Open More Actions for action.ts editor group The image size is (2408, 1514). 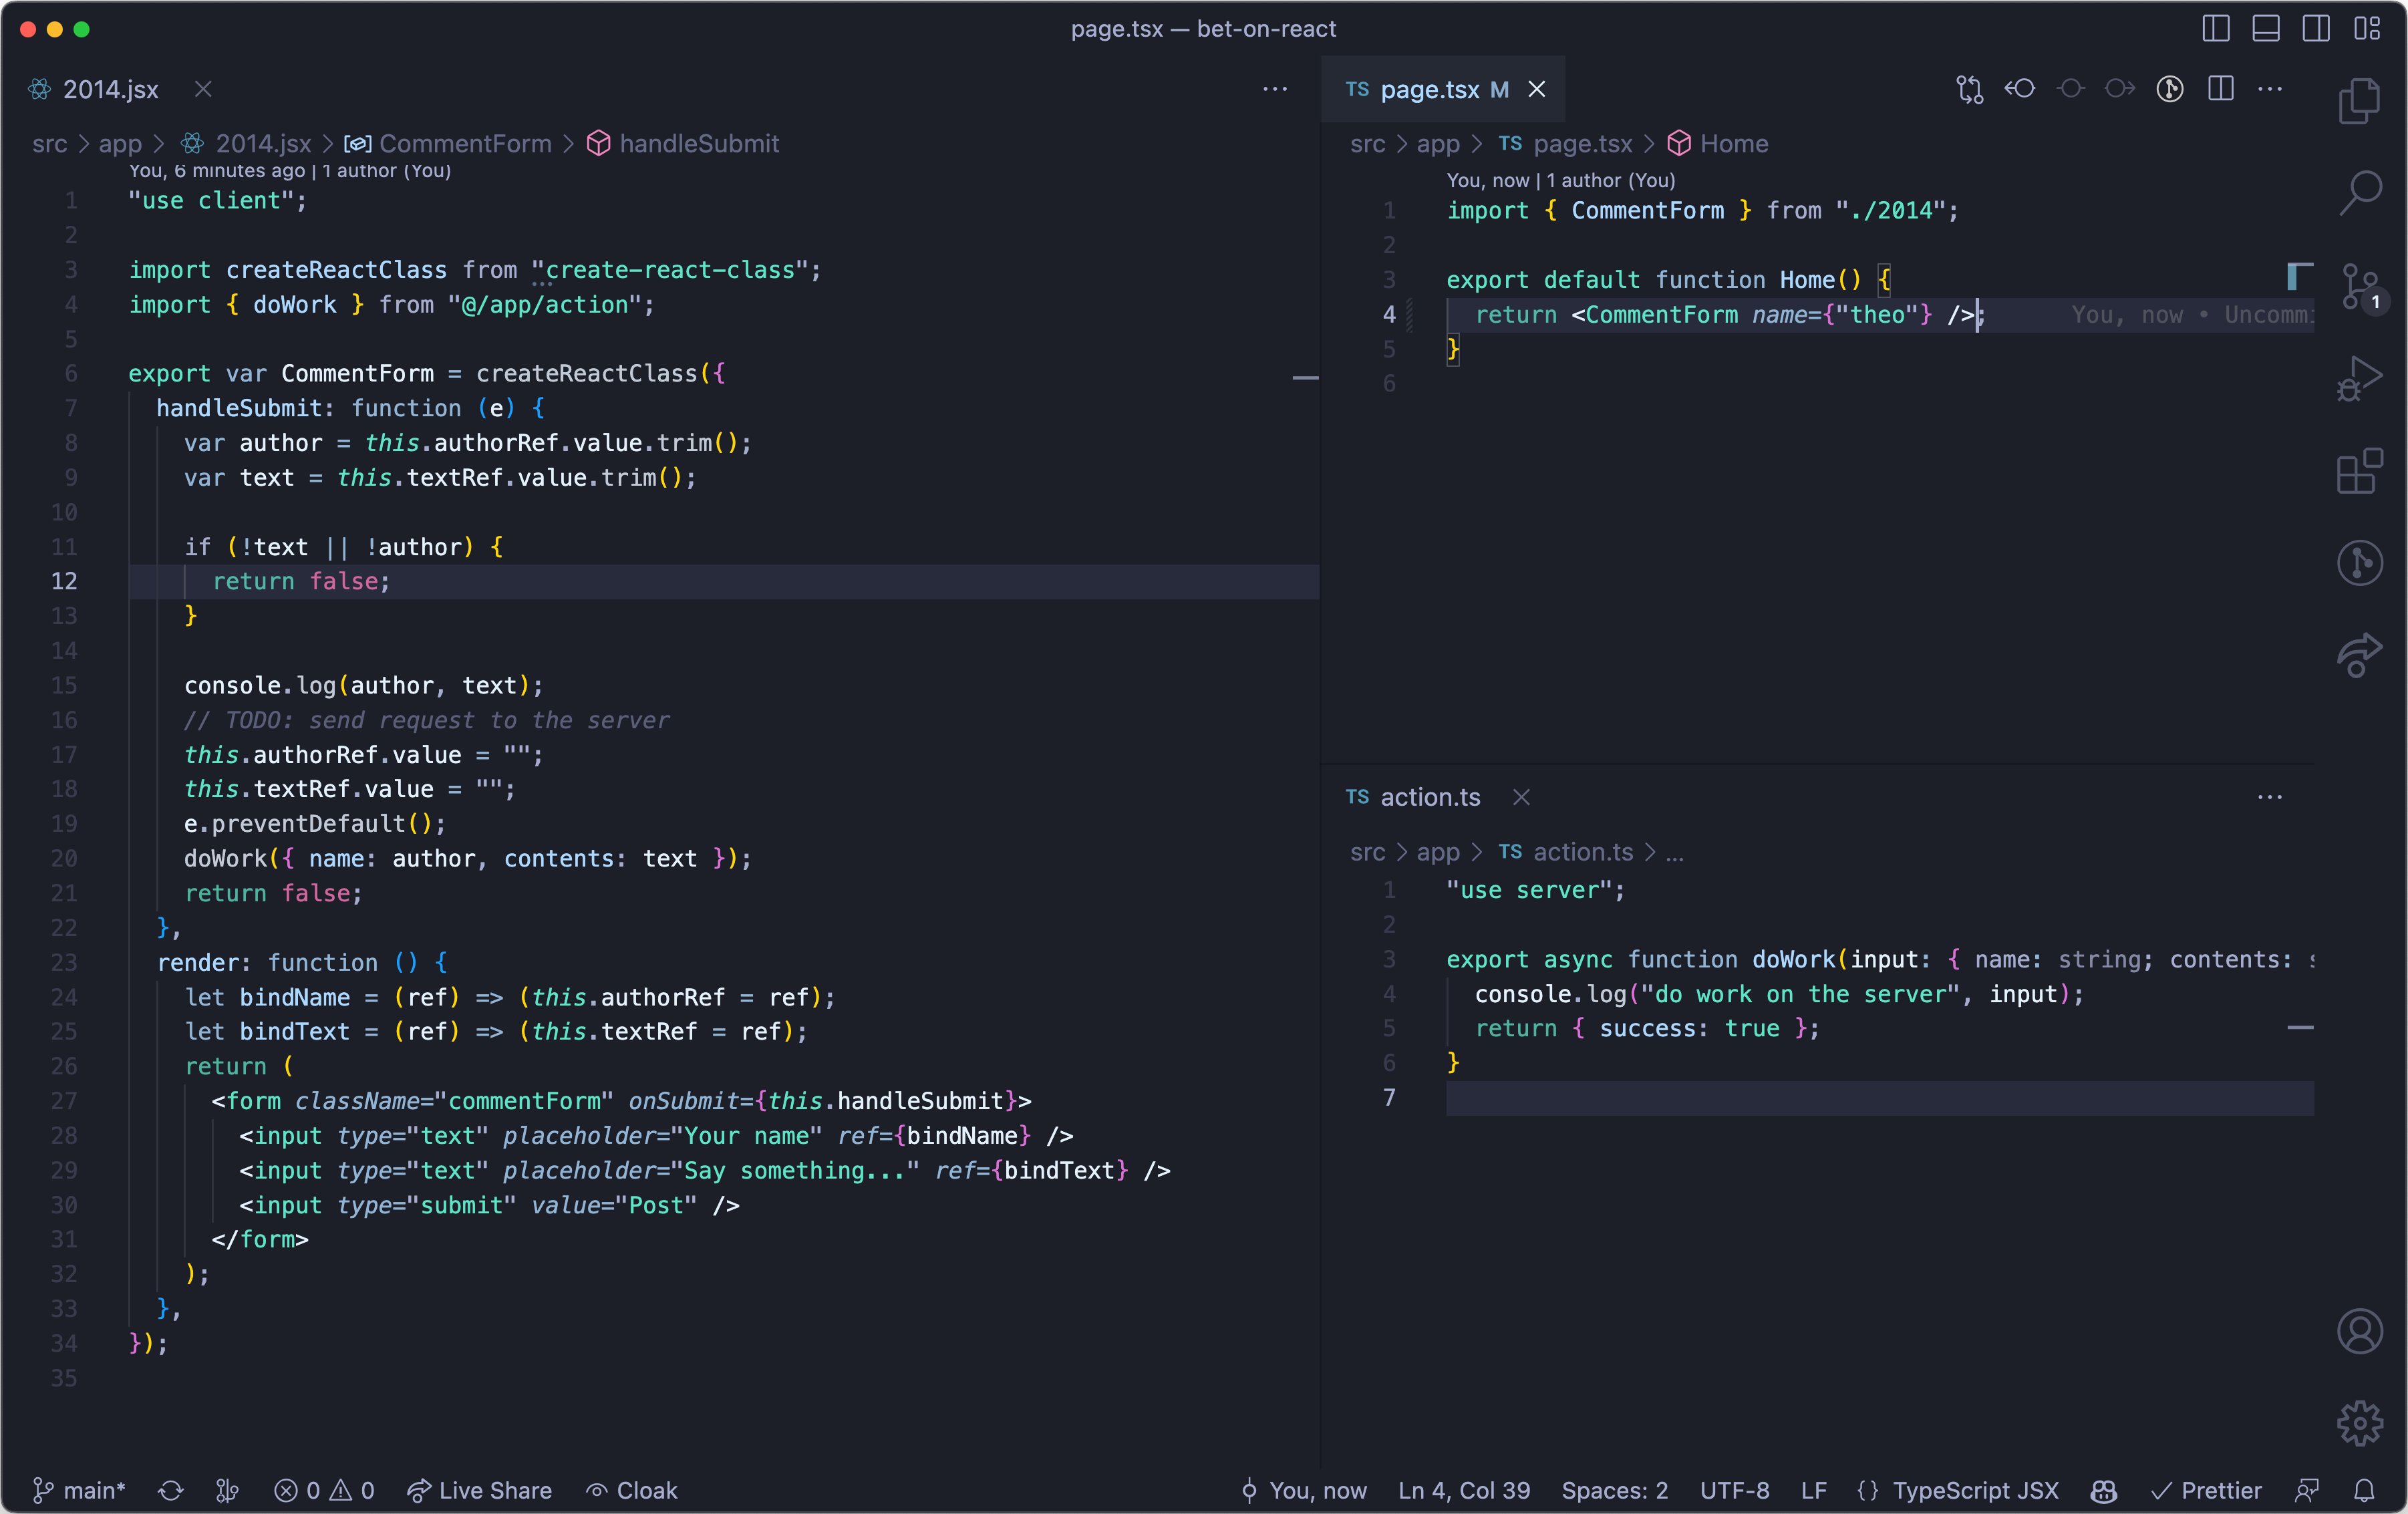[x=2271, y=797]
